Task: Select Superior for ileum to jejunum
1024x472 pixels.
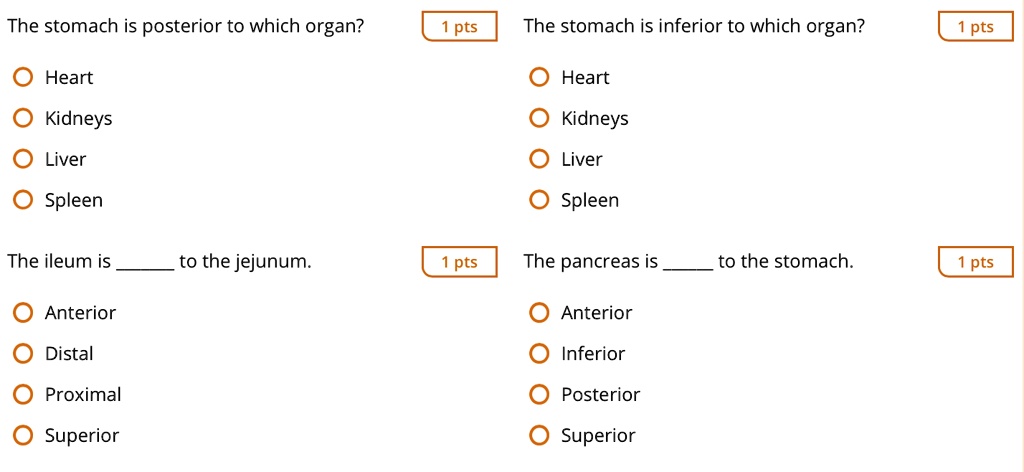Action: coord(23,436)
